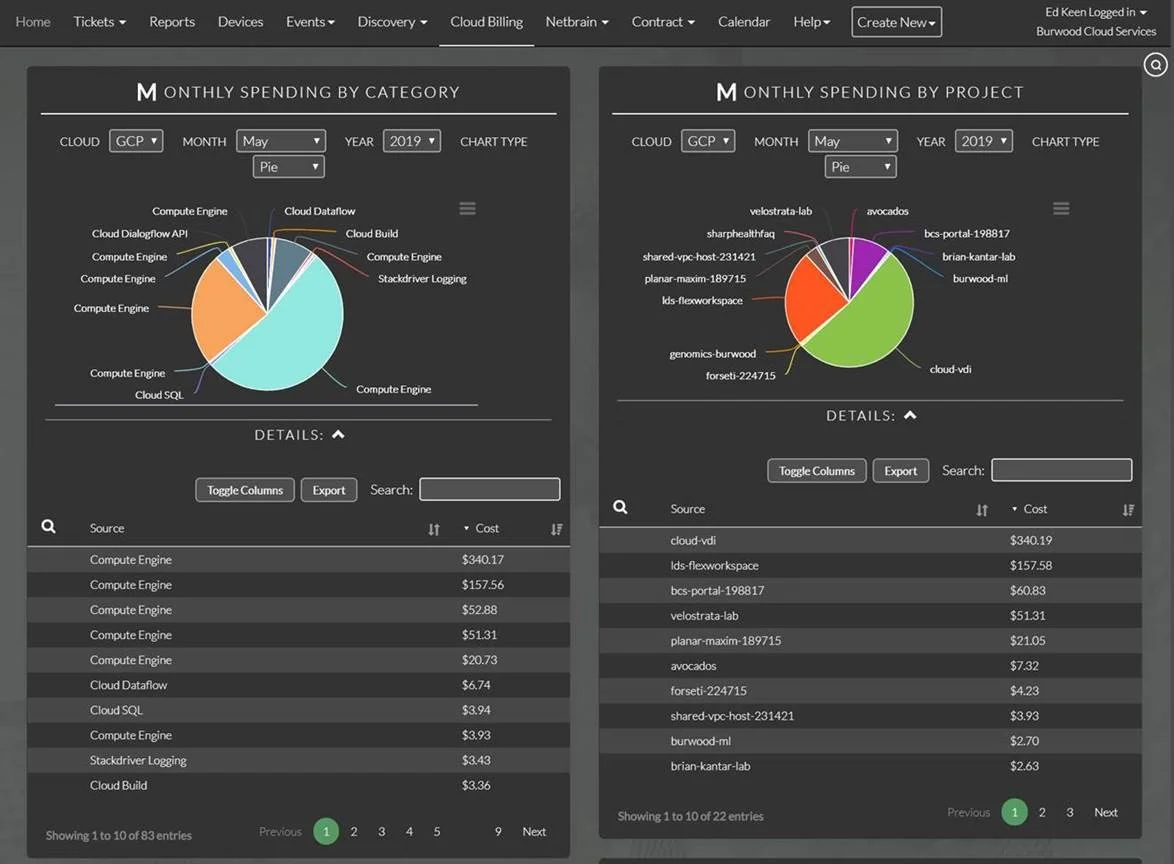Open the Netbrain menu
Image resolution: width=1174 pixels, height=864 pixels.
tap(577, 22)
